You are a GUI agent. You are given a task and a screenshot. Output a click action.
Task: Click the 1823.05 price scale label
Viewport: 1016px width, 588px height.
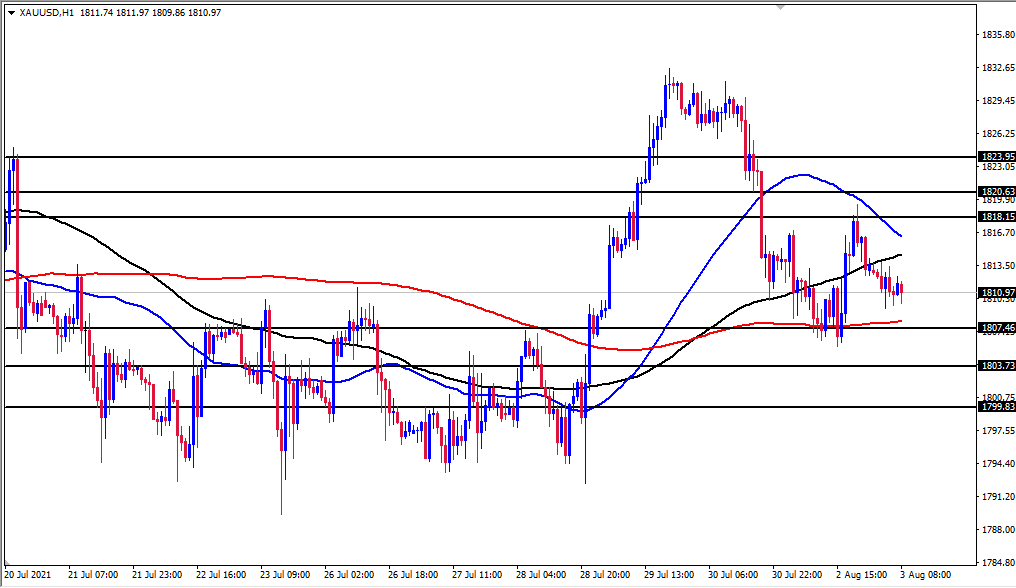[999, 167]
